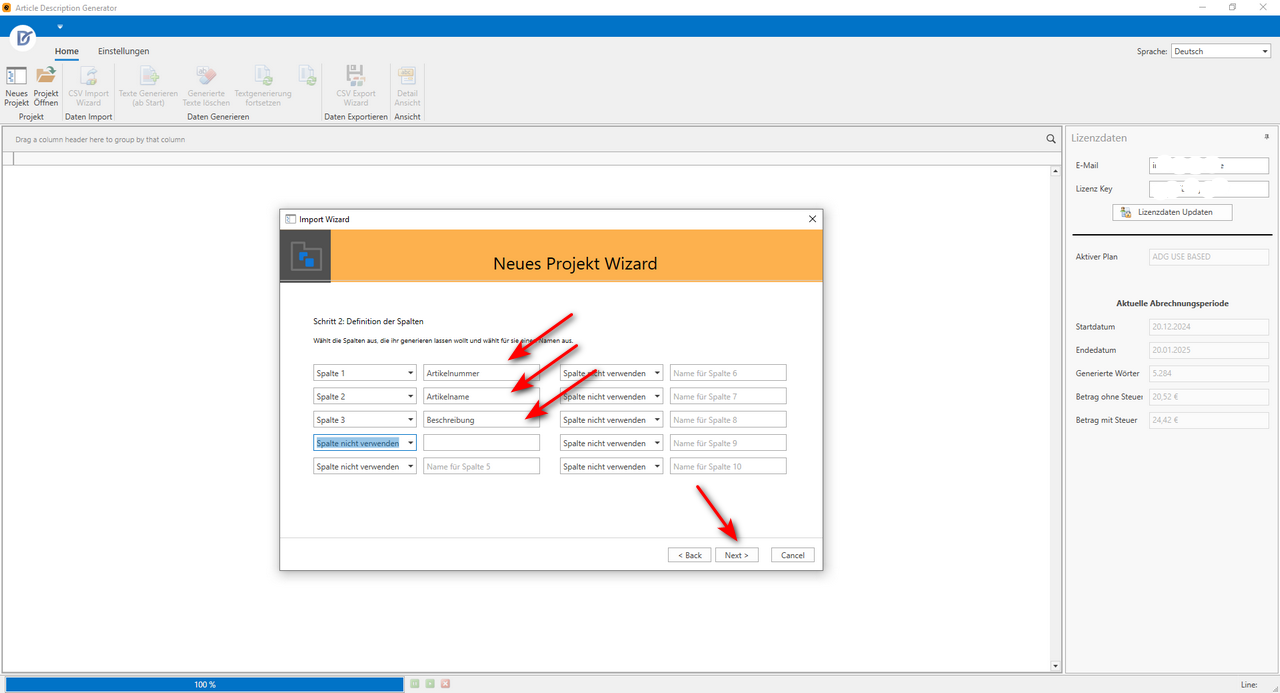Click grid vertical scrollbar down arrow
The width and height of the screenshot is (1280, 693).
pyautogui.click(x=1056, y=666)
